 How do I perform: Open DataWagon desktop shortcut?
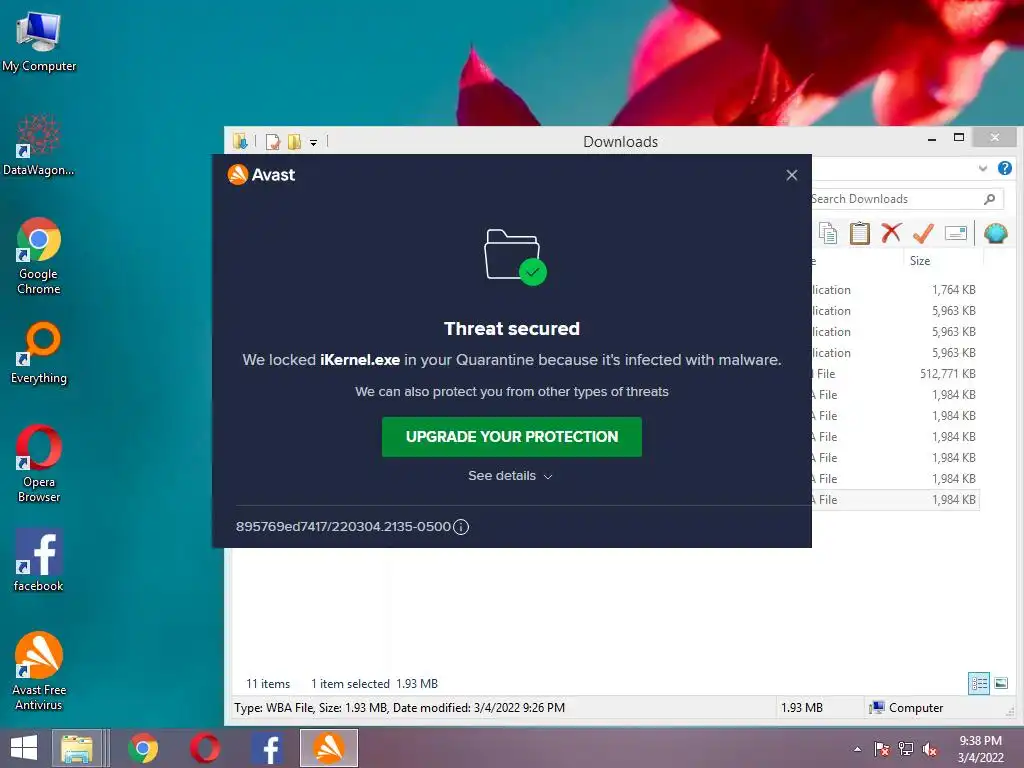(x=39, y=145)
